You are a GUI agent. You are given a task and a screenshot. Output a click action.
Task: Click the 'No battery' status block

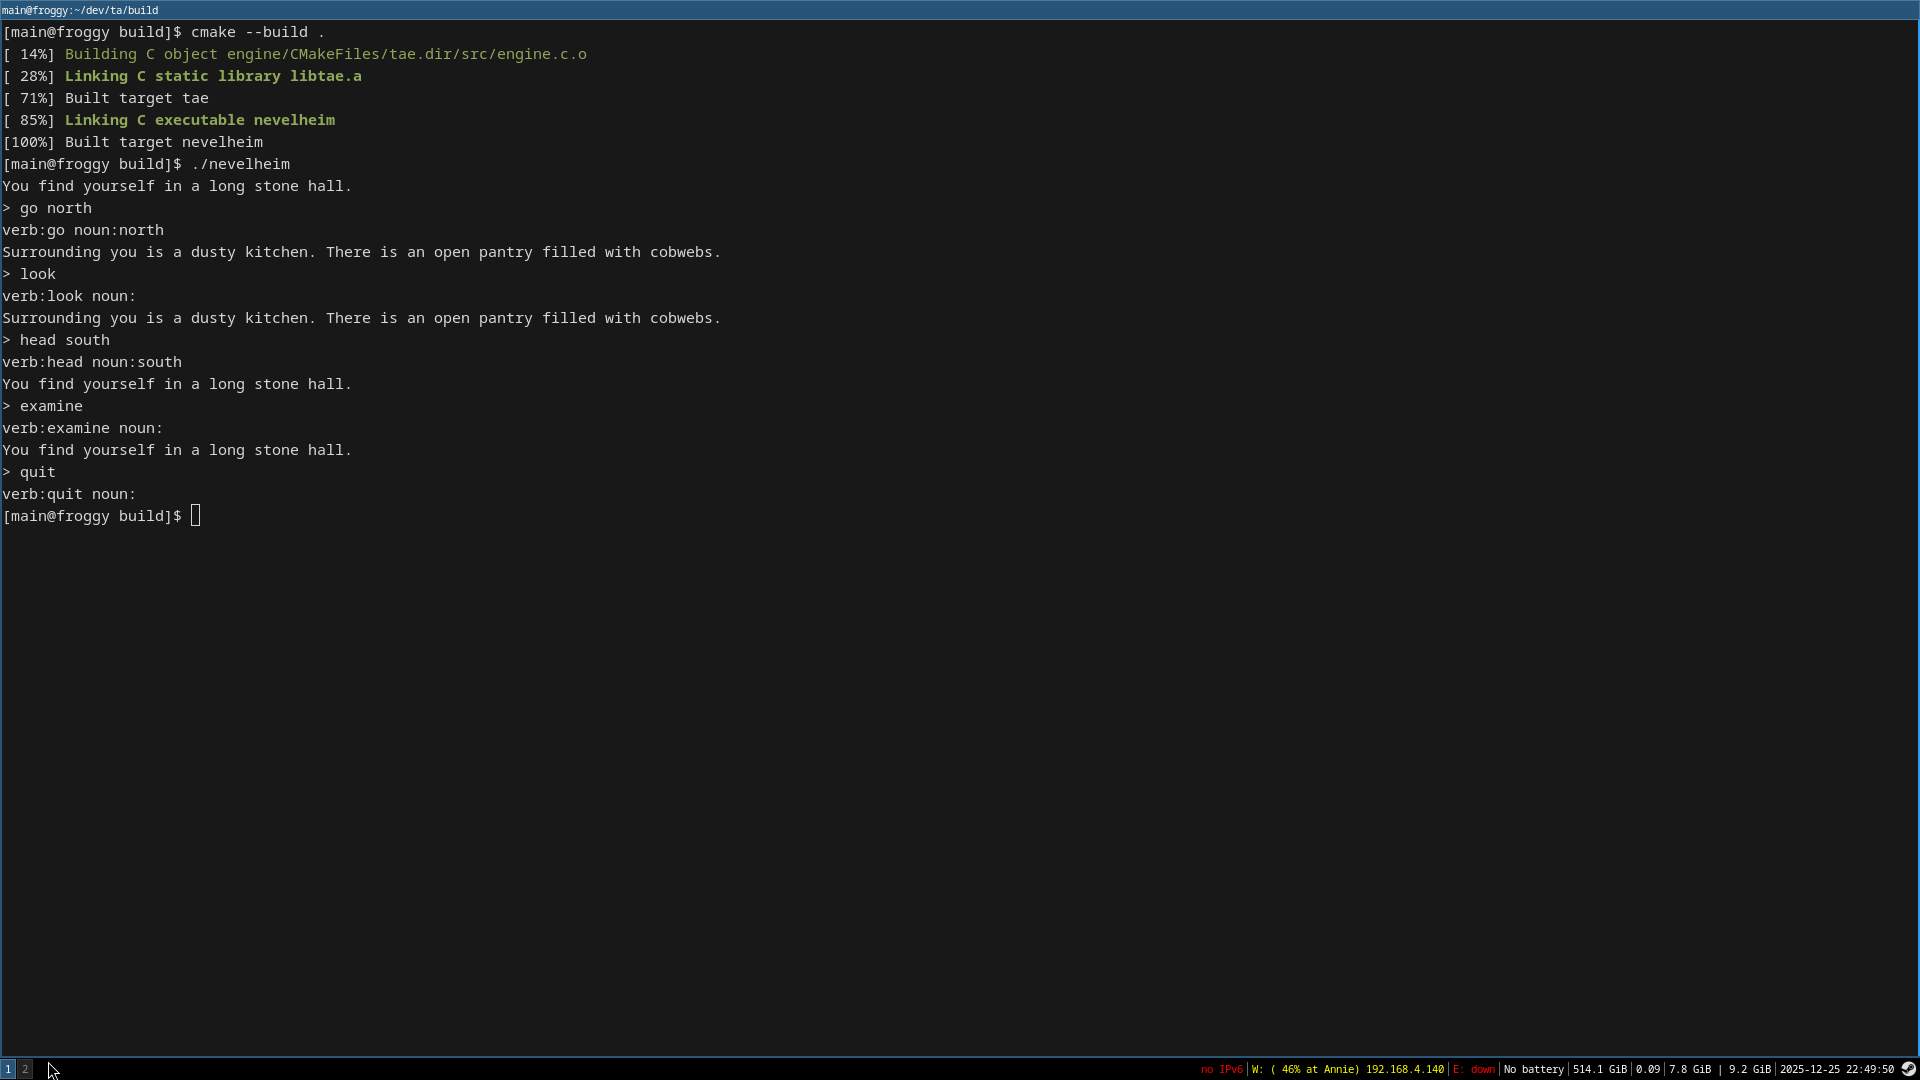[x=1534, y=1069]
